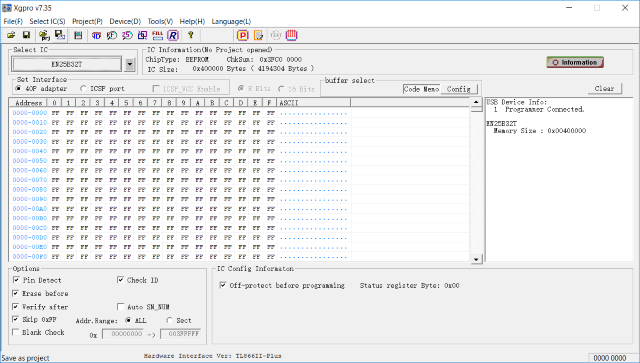Click the buffer compare toolbar icon
Viewport: 640px width, 363px height.
(x=142, y=36)
